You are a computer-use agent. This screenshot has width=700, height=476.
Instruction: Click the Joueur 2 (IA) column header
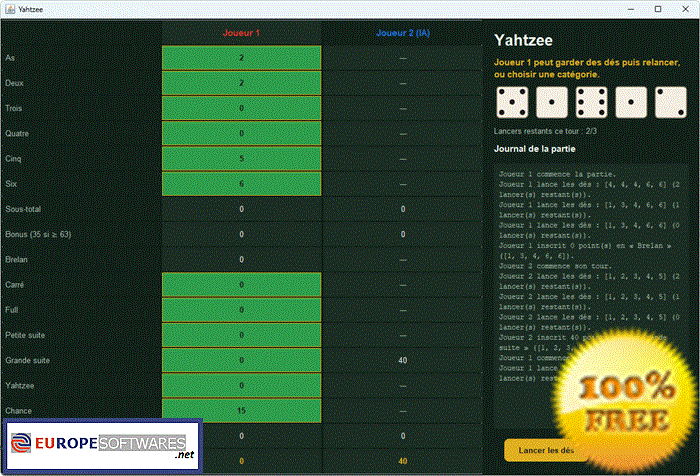coord(403,33)
